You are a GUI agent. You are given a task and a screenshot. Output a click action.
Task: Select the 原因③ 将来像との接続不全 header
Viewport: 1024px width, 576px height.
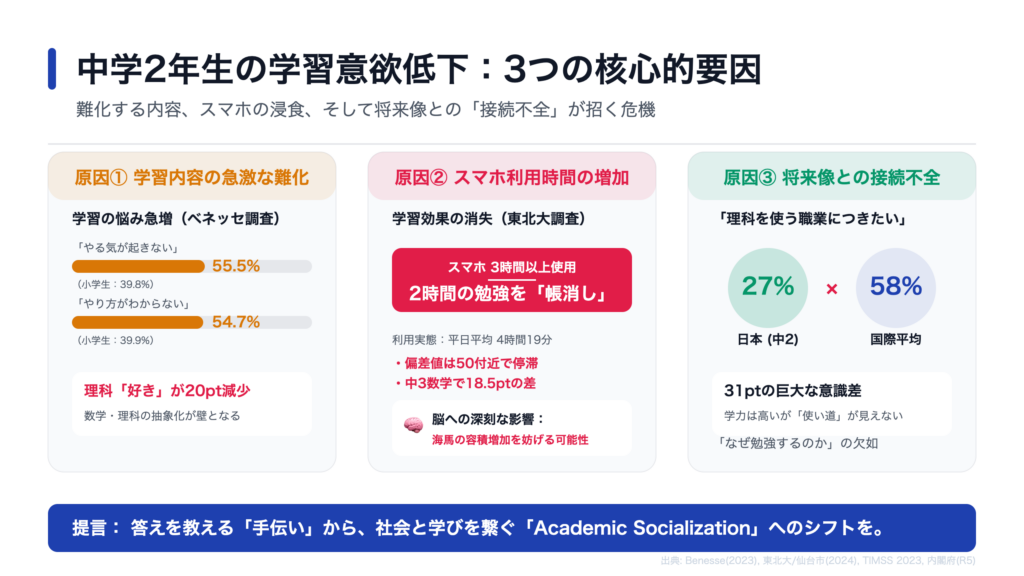[832, 177]
